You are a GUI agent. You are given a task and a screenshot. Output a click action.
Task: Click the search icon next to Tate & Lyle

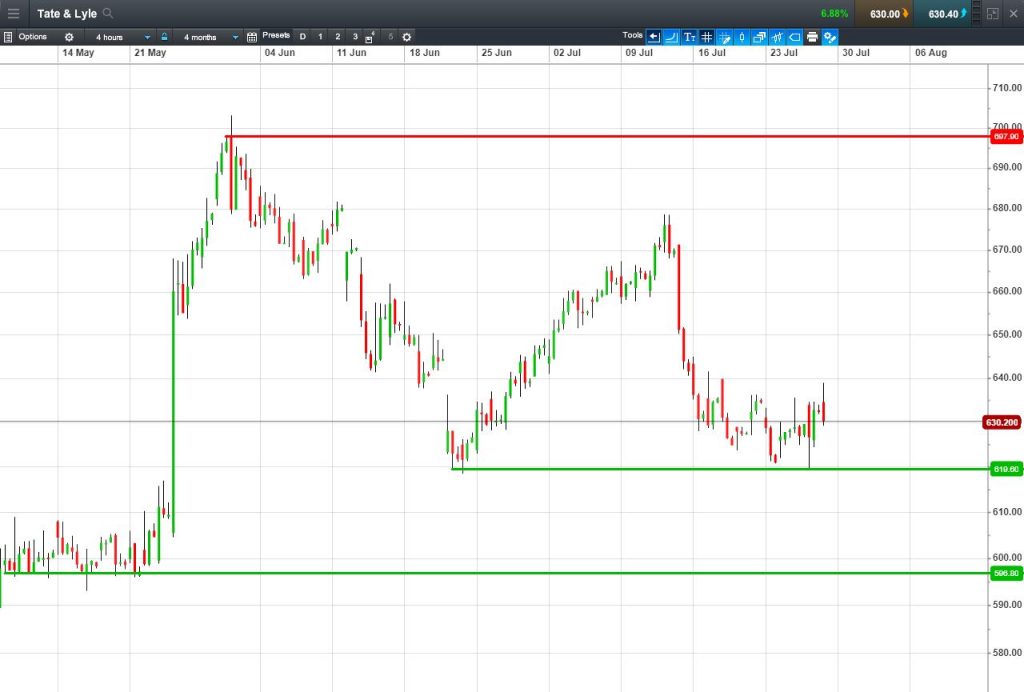[108, 13]
